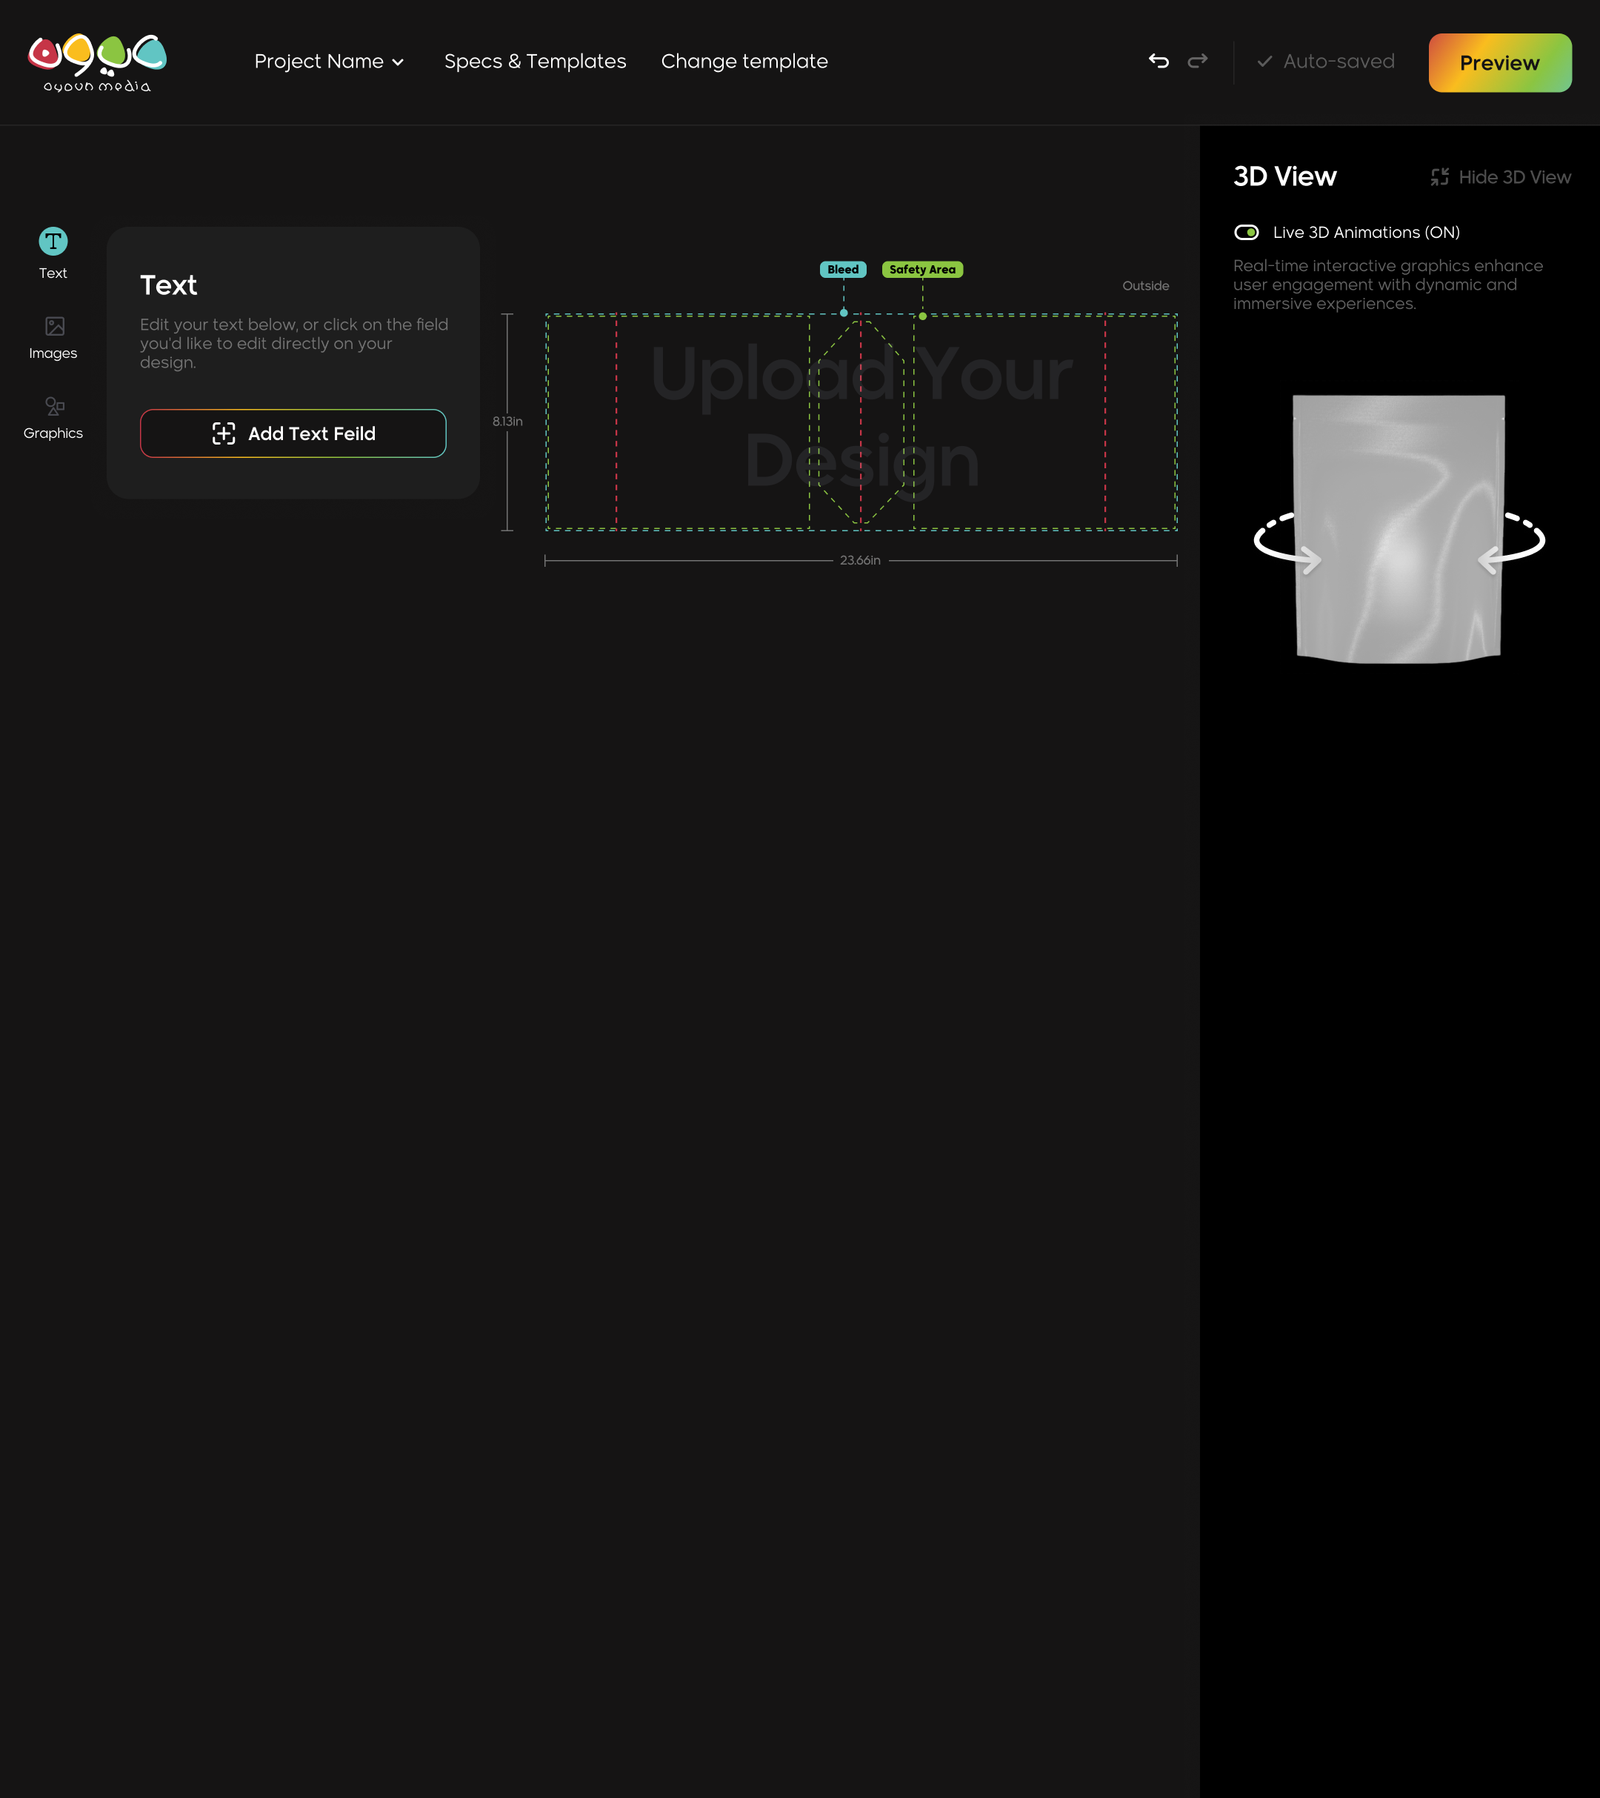Open the Images panel icon
1600x1798 pixels.
tap(54, 327)
